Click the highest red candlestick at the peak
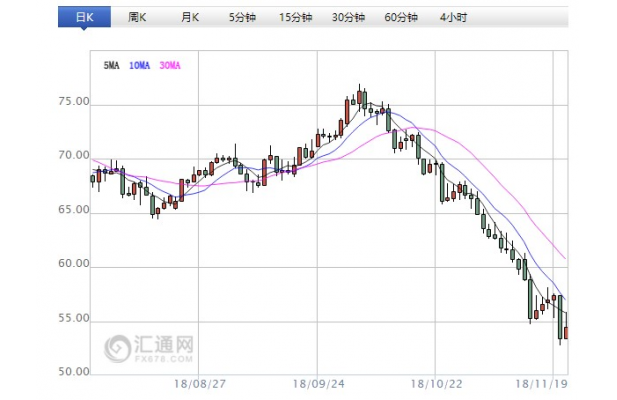 tap(358, 95)
